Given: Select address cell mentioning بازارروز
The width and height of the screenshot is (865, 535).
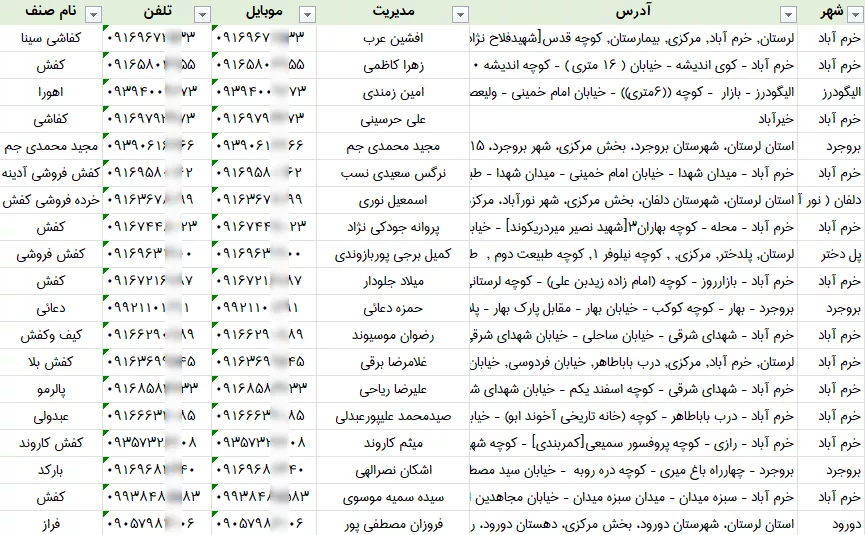Looking at the screenshot, I should 634,281.
